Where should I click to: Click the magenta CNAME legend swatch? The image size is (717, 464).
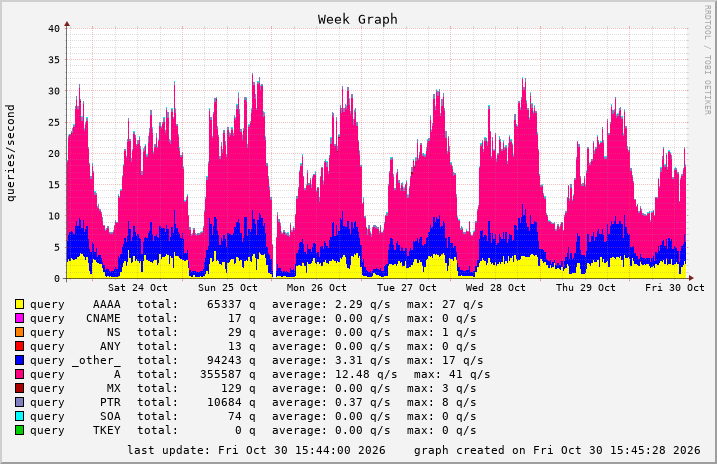point(19,318)
